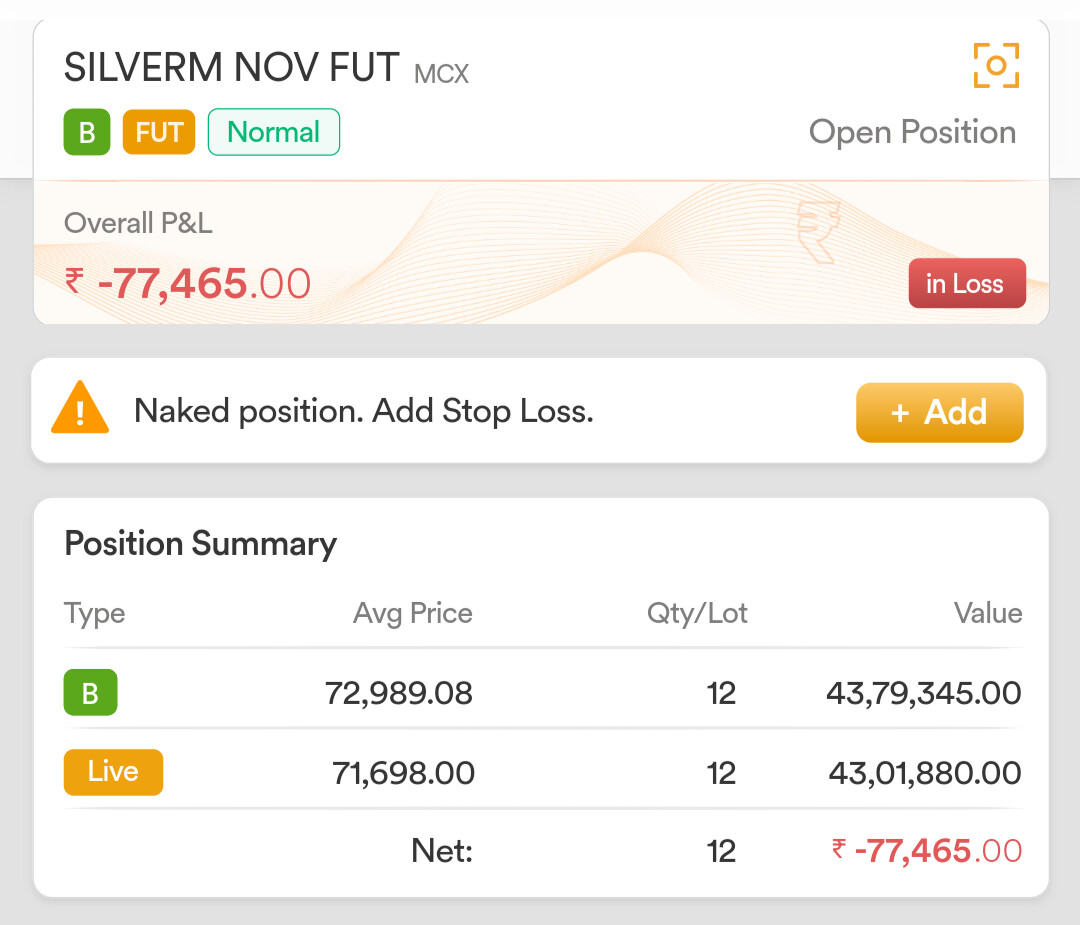Click the buy Avg Price 72,989.08
Image resolution: width=1080 pixels, height=925 pixels.
tap(399, 693)
